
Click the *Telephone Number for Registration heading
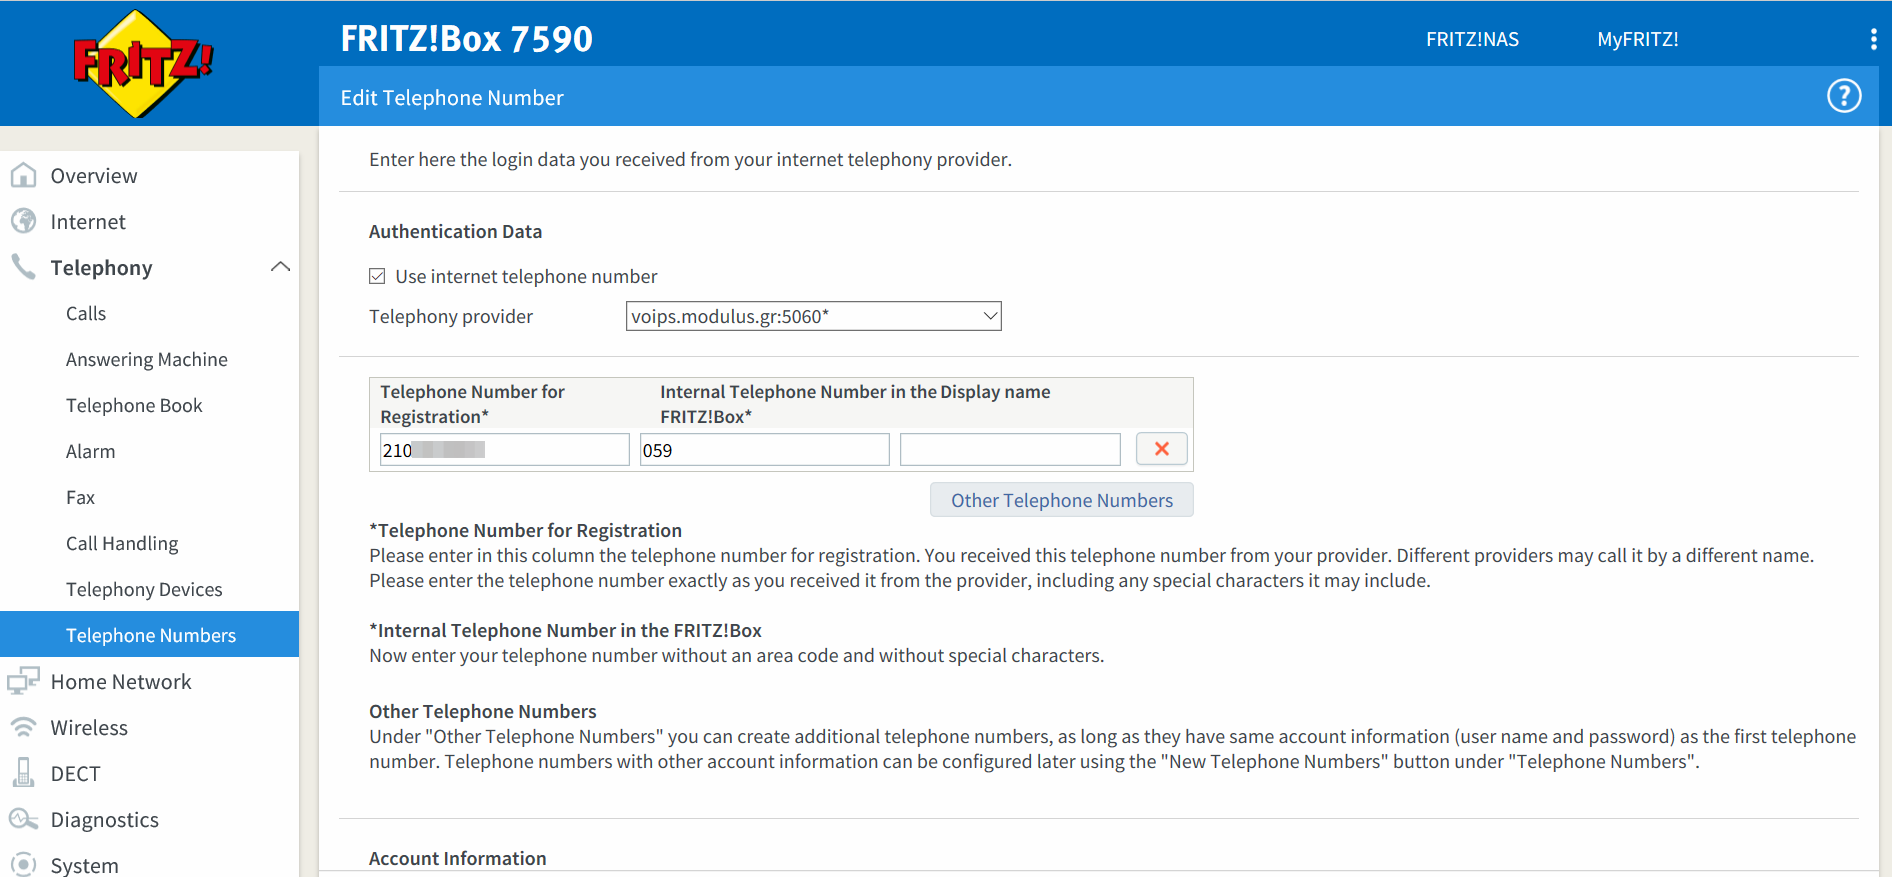525,531
